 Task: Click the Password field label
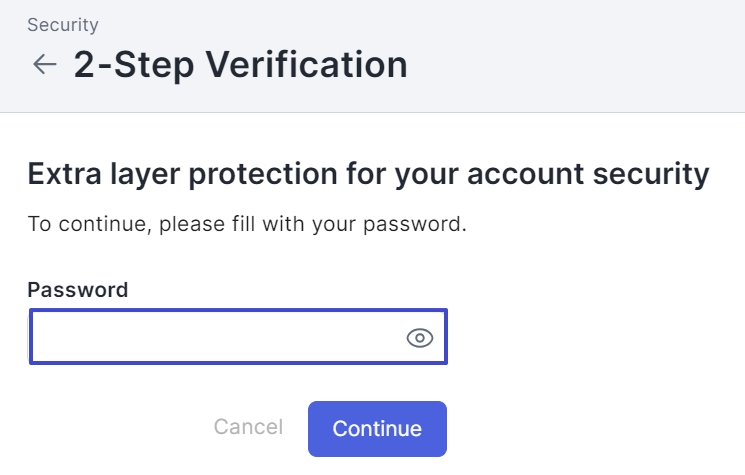pos(78,290)
